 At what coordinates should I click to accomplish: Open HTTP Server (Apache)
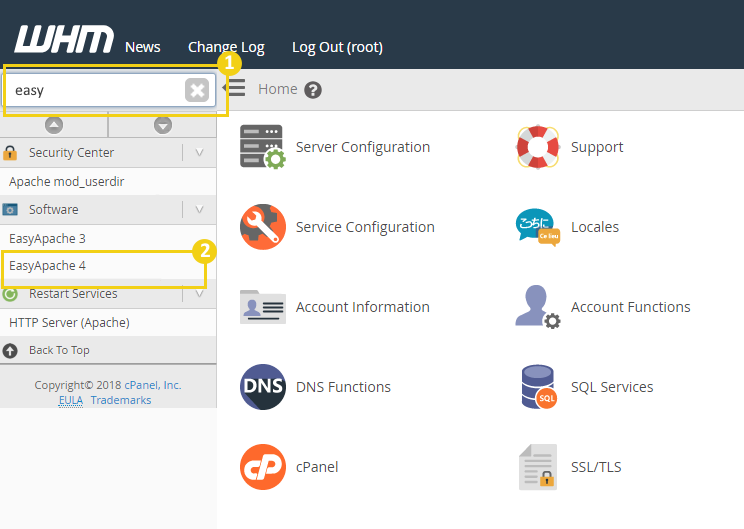[x=69, y=323]
